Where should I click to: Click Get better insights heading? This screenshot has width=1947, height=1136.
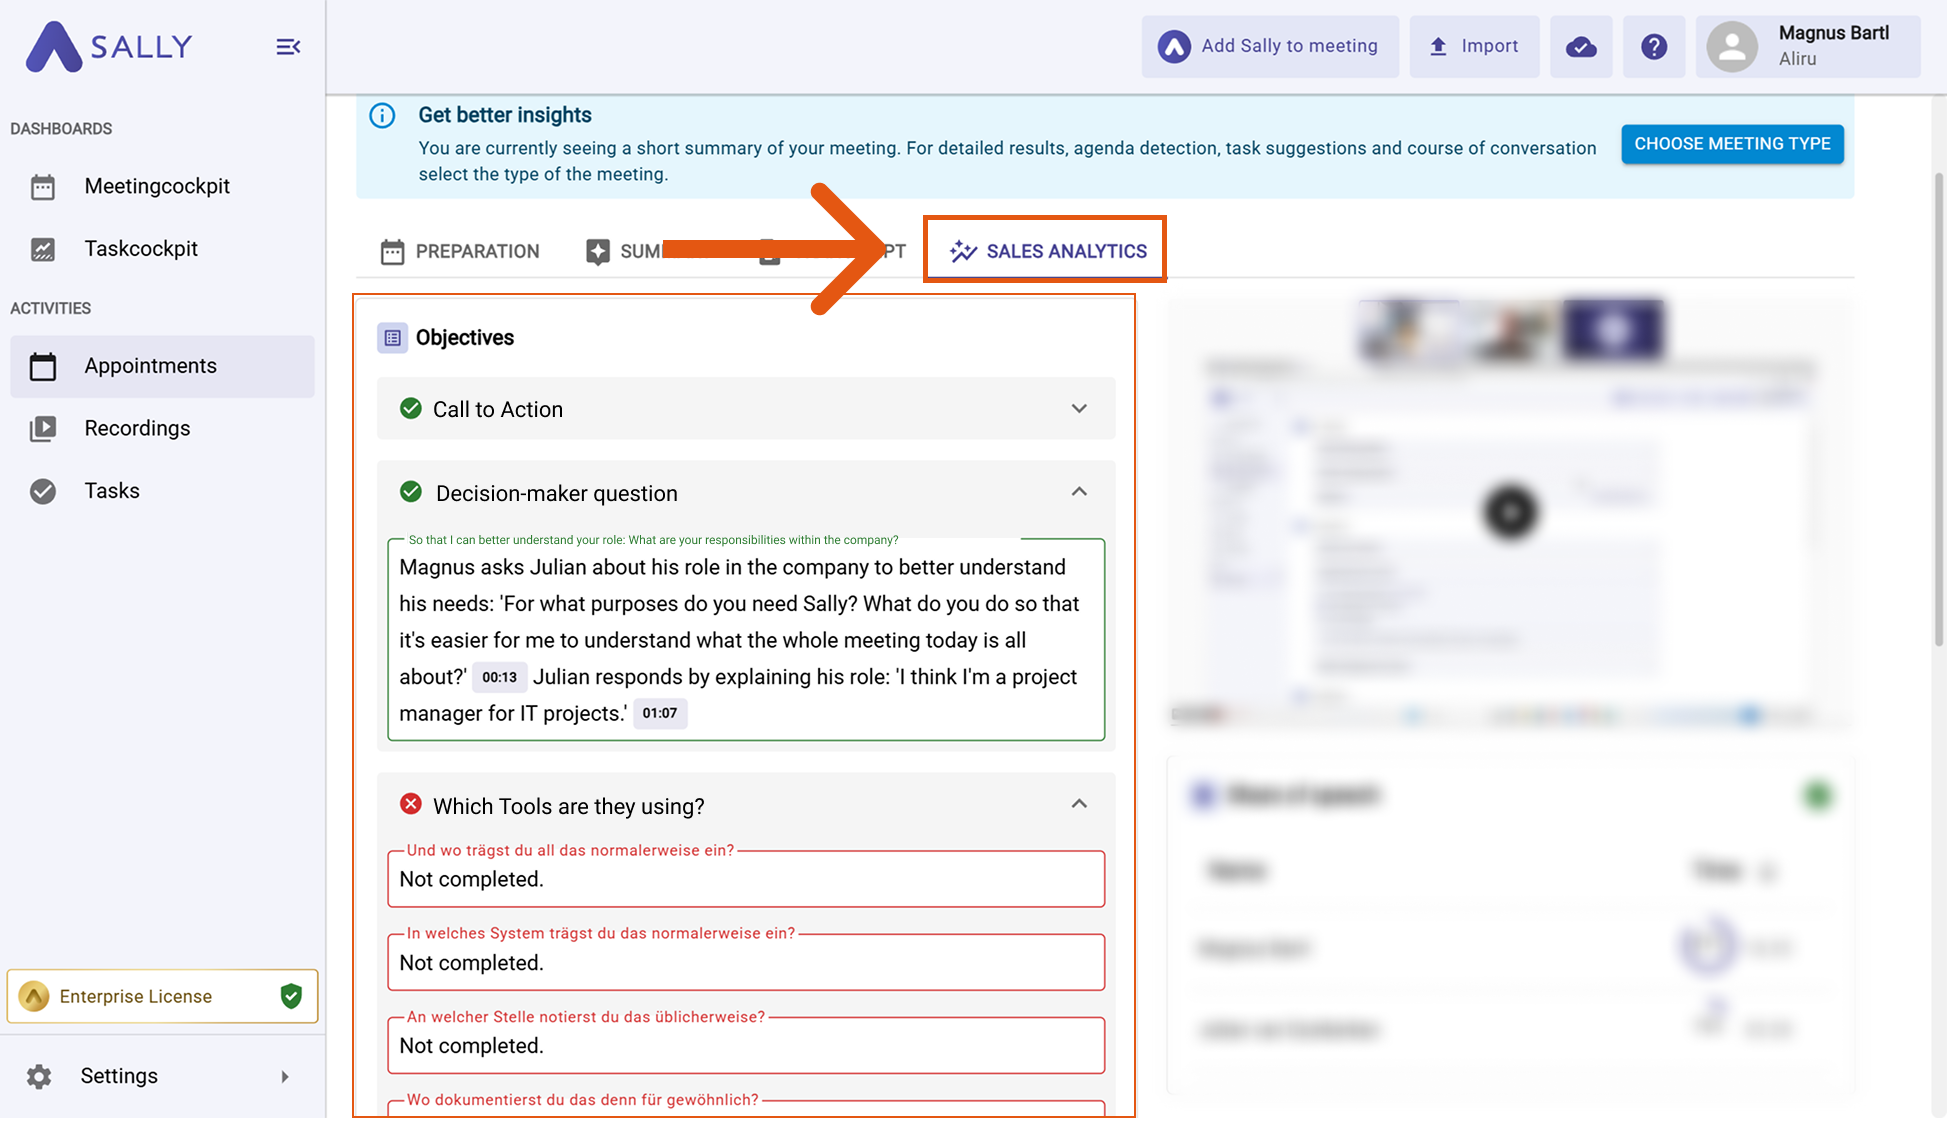(505, 115)
